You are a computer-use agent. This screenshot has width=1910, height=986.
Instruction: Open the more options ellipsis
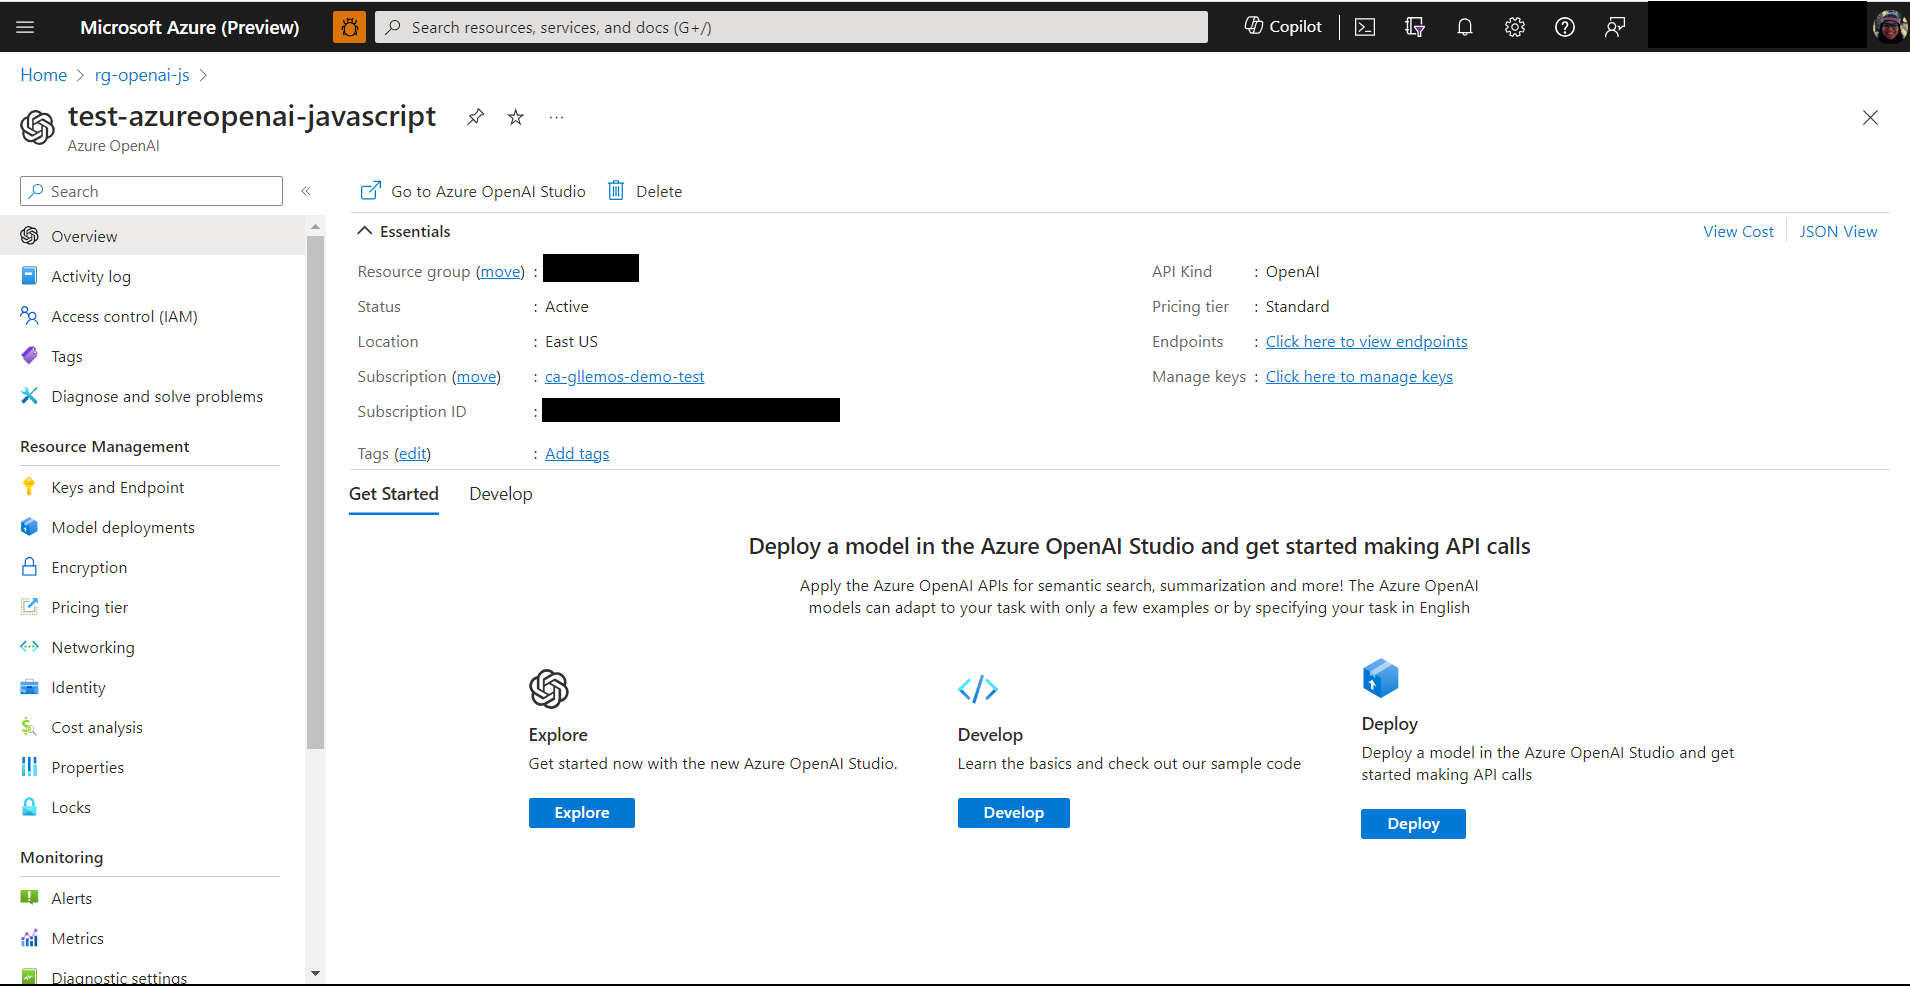[556, 117]
